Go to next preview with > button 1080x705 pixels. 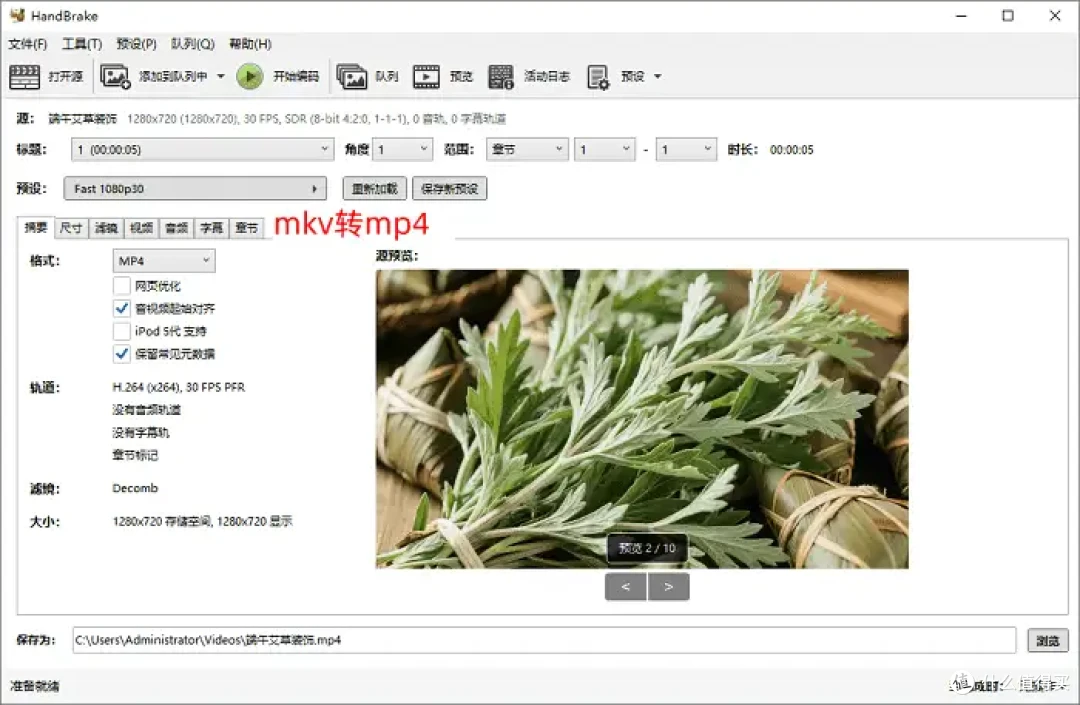pyautogui.click(x=668, y=587)
